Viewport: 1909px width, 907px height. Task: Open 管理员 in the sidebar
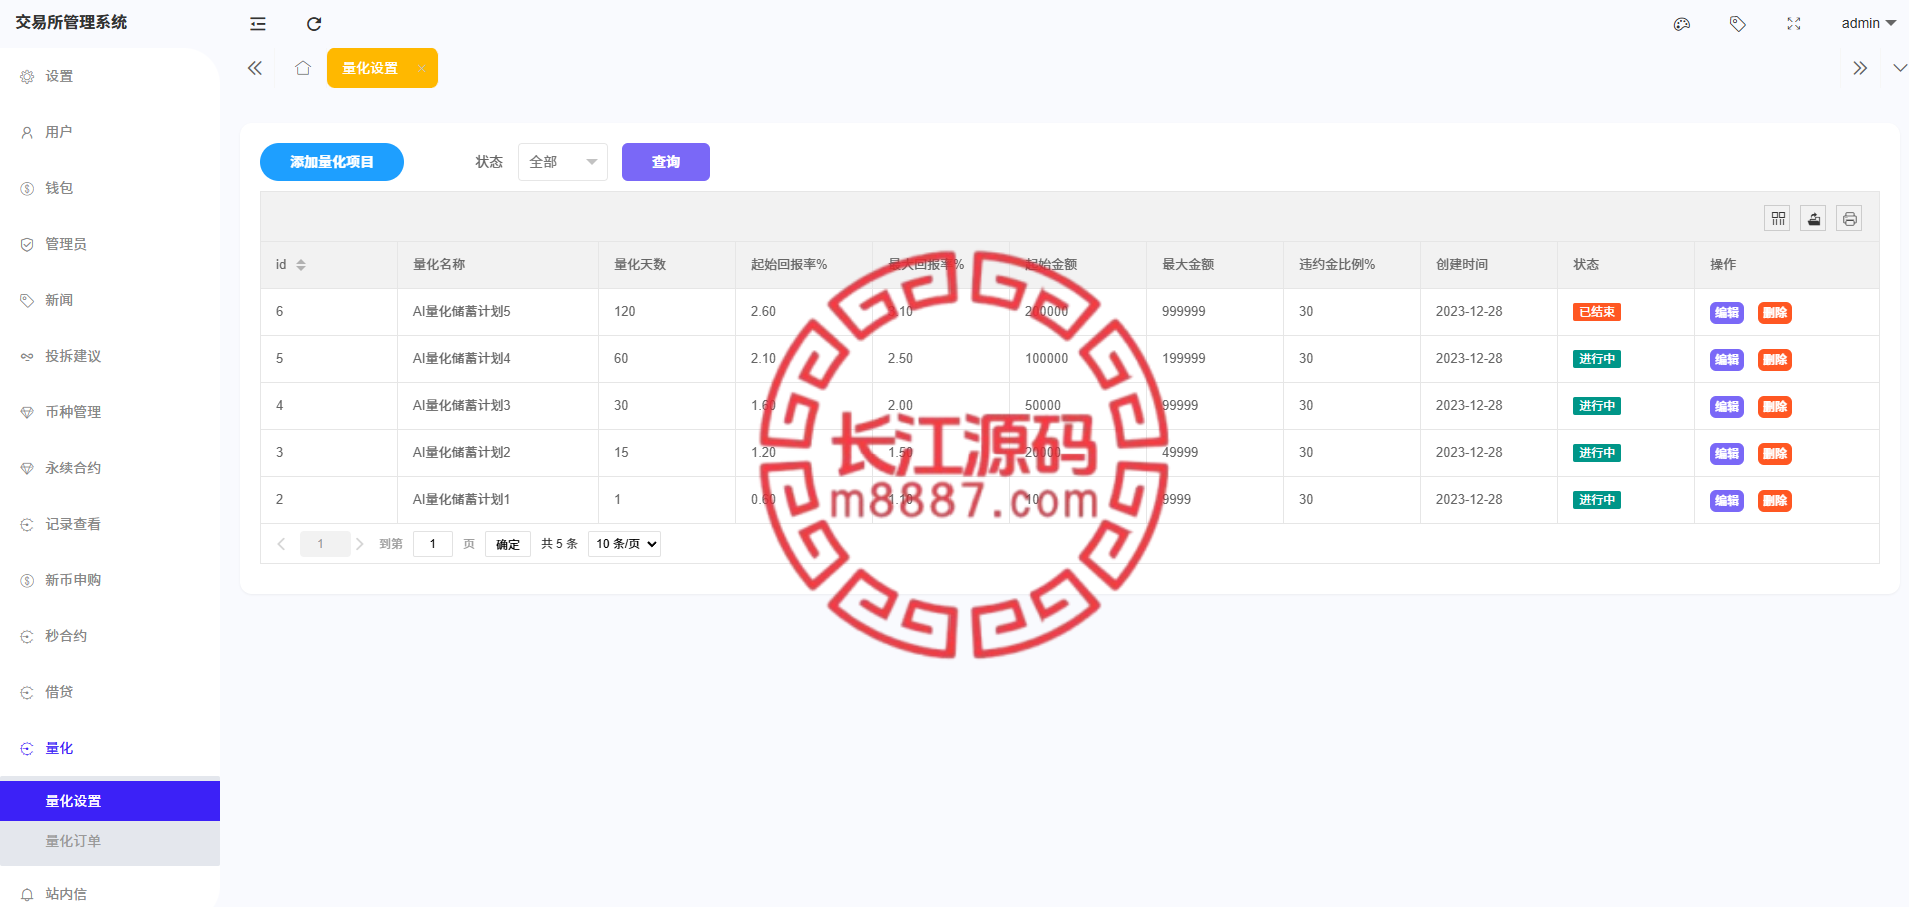point(110,244)
